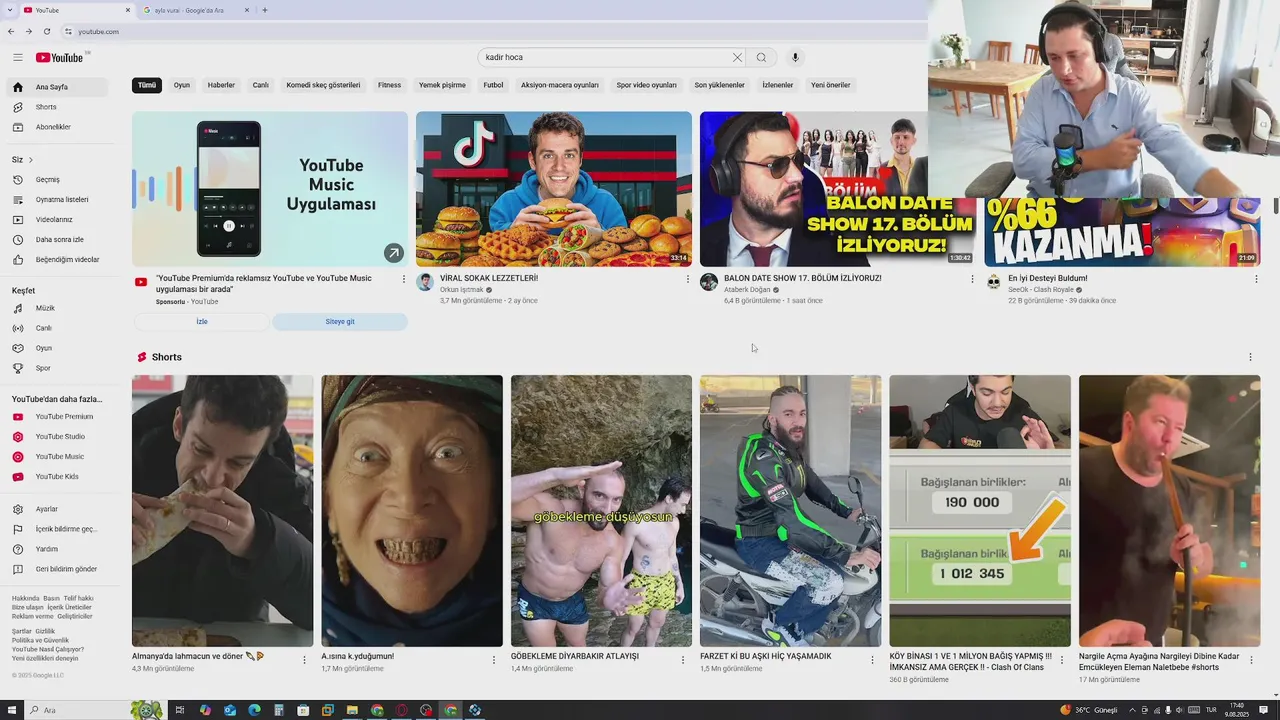Open YouTube Studio sidebar link
This screenshot has width=1280, height=720.
(x=56, y=437)
